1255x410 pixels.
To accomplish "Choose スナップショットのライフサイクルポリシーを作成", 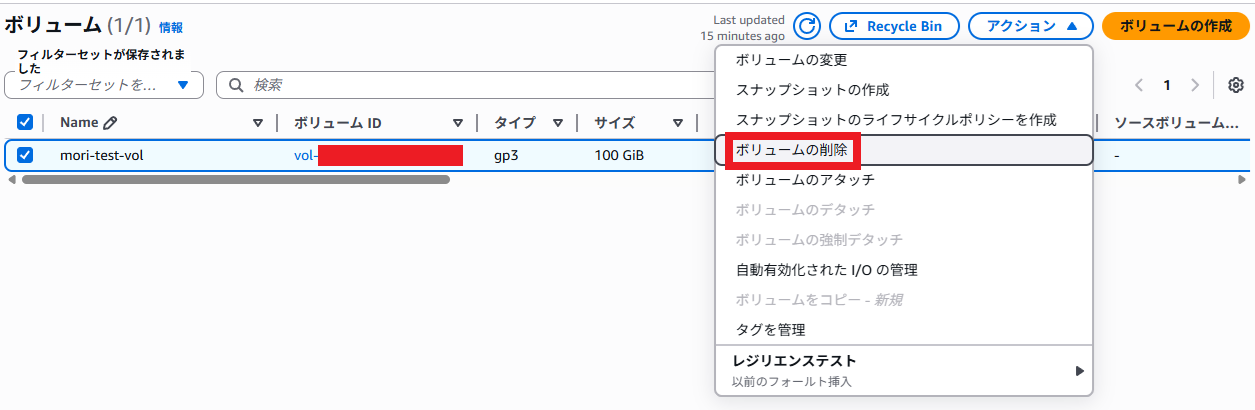I will [x=904, y=120].
